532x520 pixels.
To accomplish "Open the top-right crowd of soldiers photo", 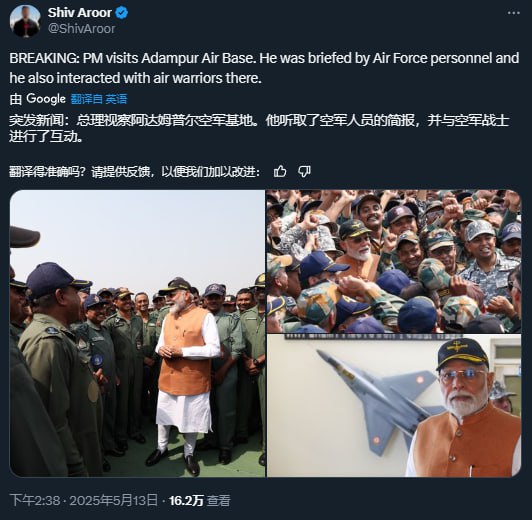I will (x=394, y=261).
